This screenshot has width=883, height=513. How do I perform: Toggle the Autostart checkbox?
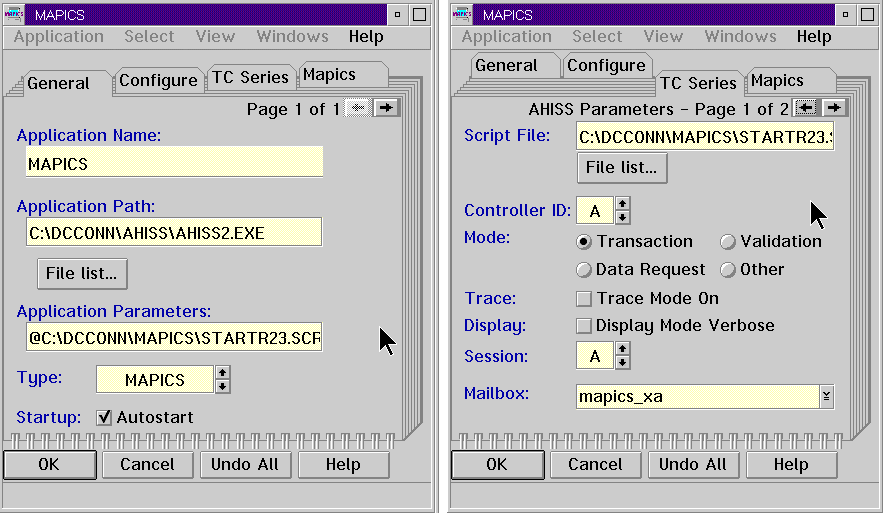(x=104, y=417)
